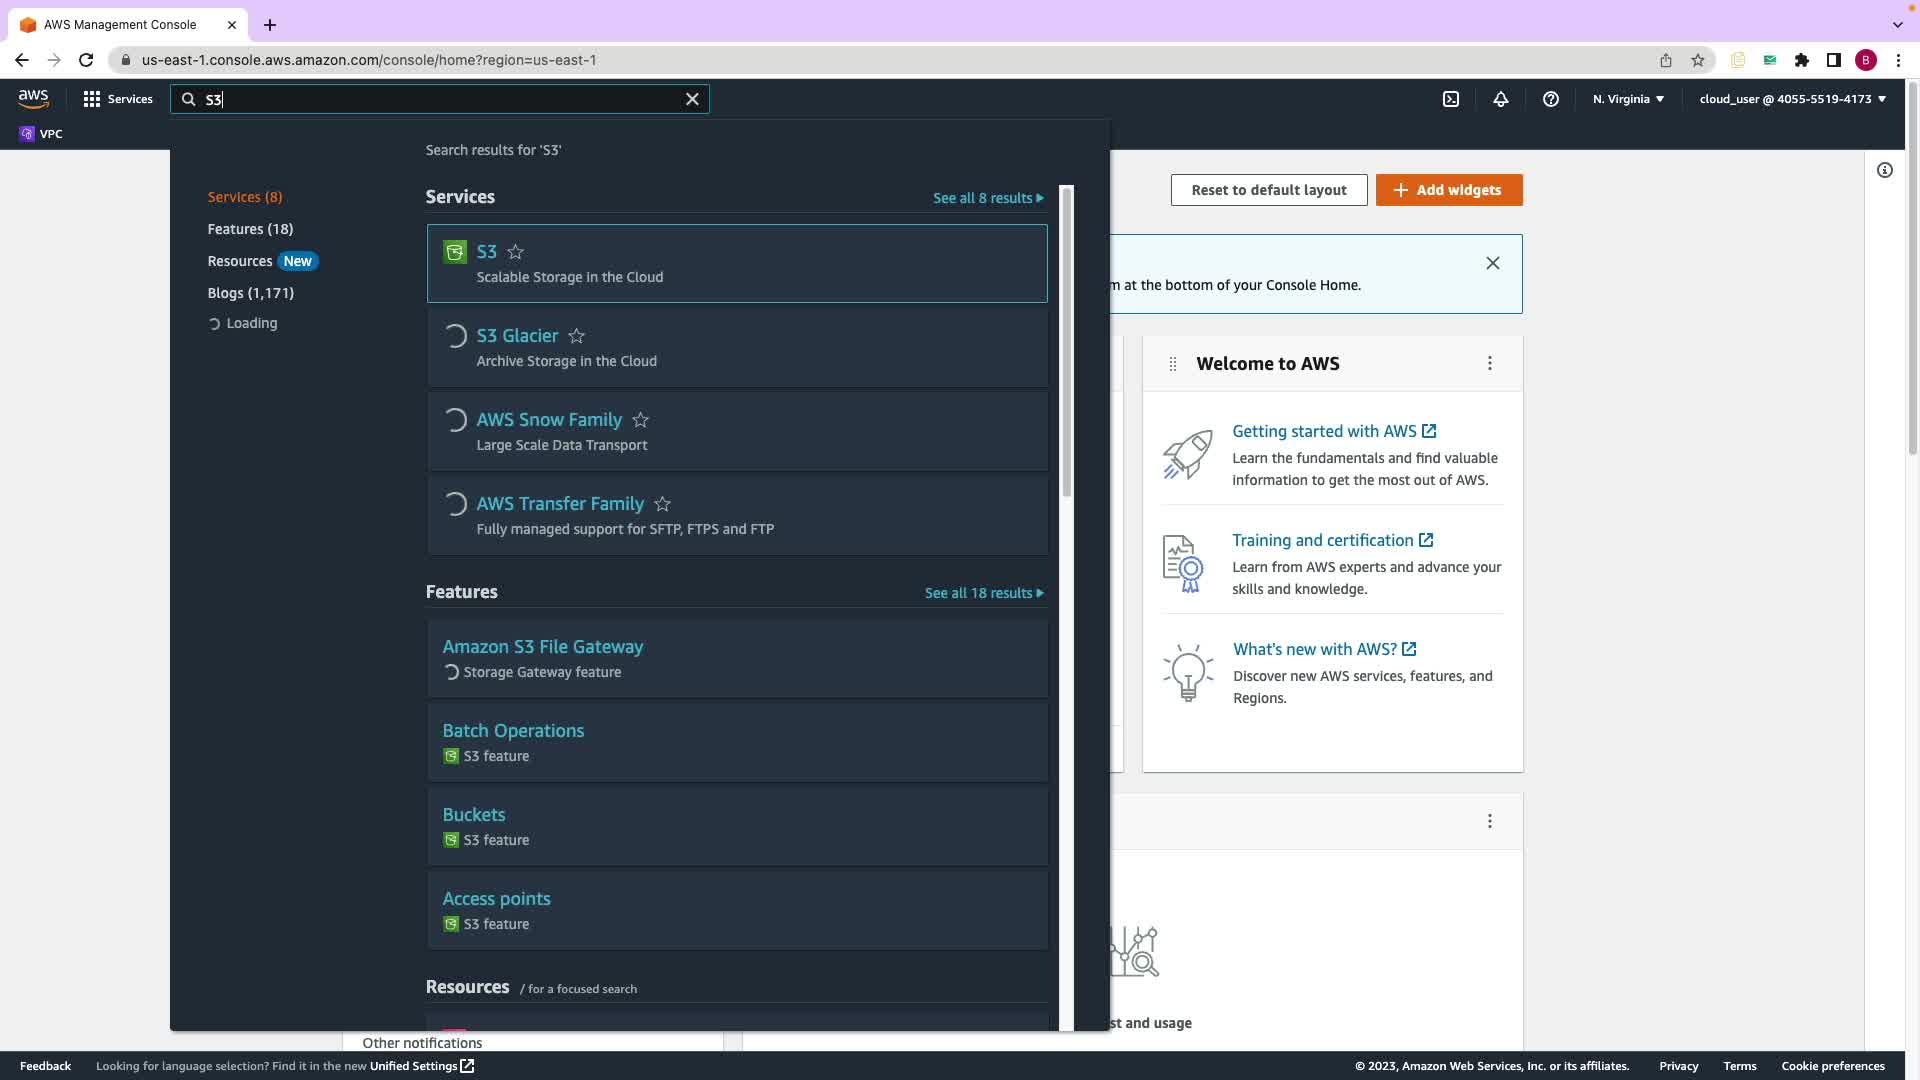The height and width of the screenshot is (1080, 1920).
Task: Clear the search box with X icon
Action: (x=692, y=99)
